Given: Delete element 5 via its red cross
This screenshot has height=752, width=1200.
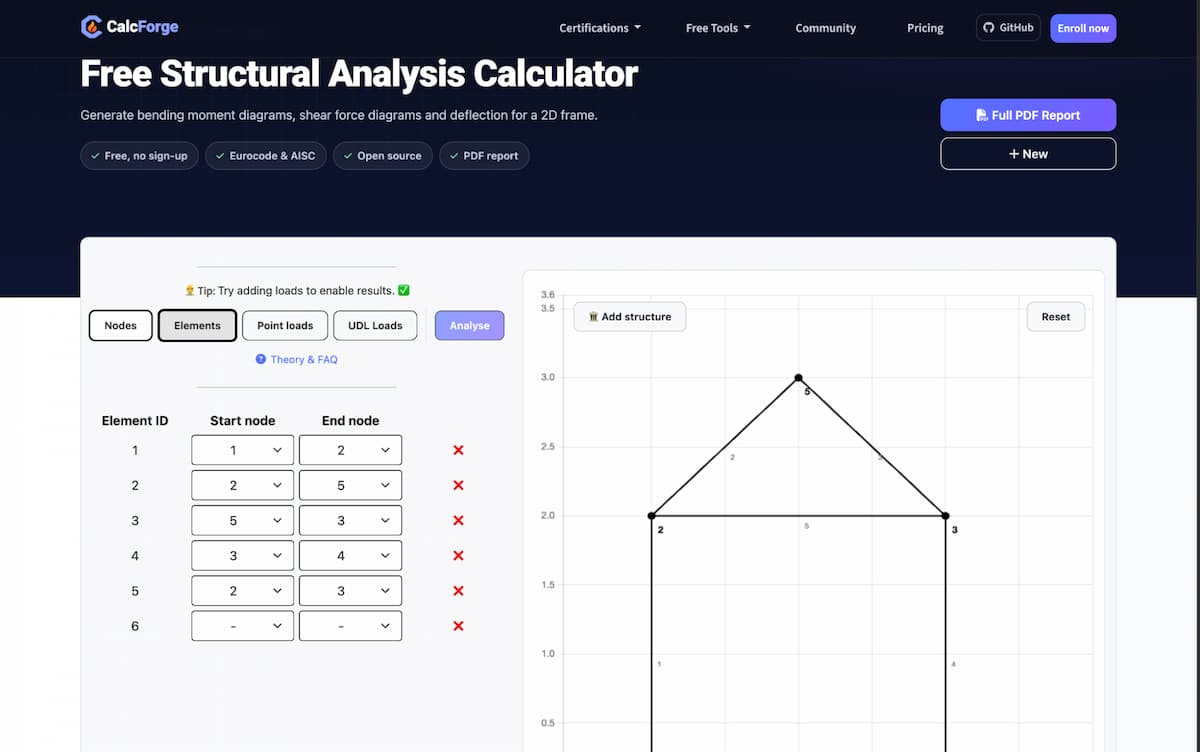Looking at the screenshot, I should (458, 591).
